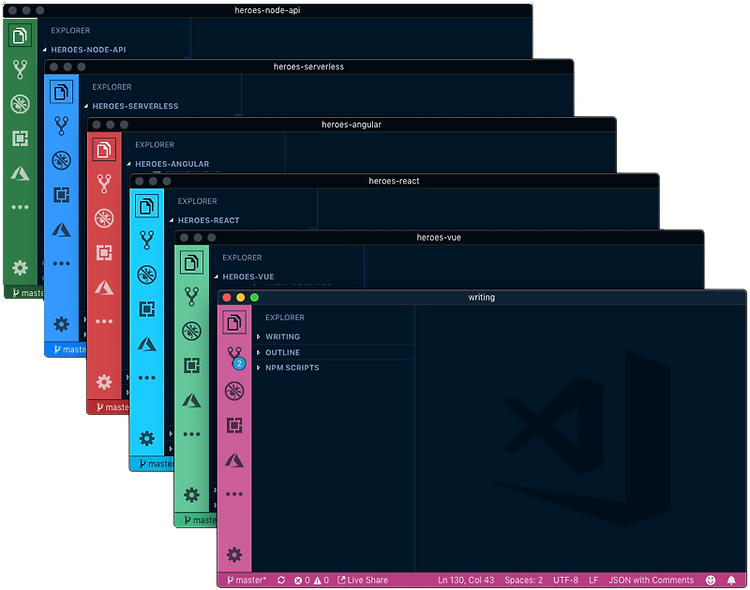Open Source Control in heroes-vue window
The width and height of the screenshot is (750, 590).
tap(191, 297)
